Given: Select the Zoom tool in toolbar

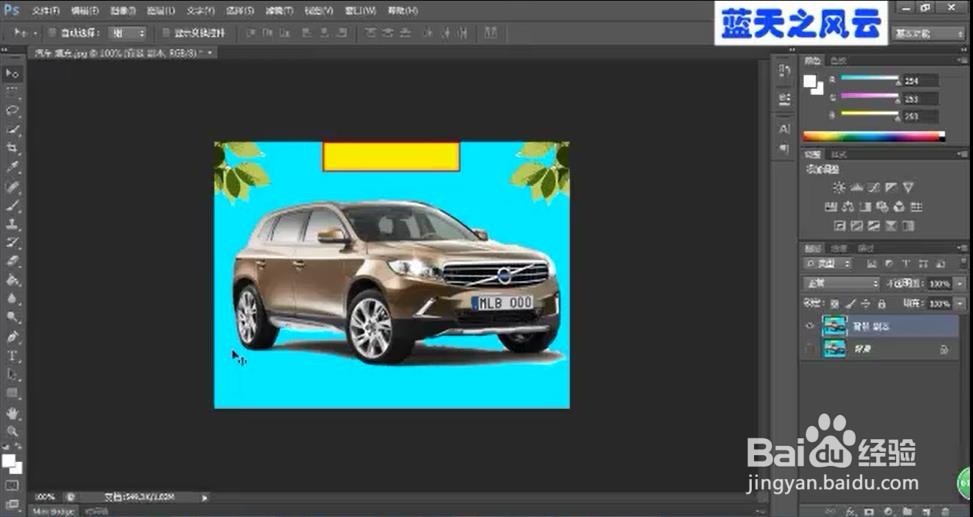Looking at the screenshot, I should [12, 431].
